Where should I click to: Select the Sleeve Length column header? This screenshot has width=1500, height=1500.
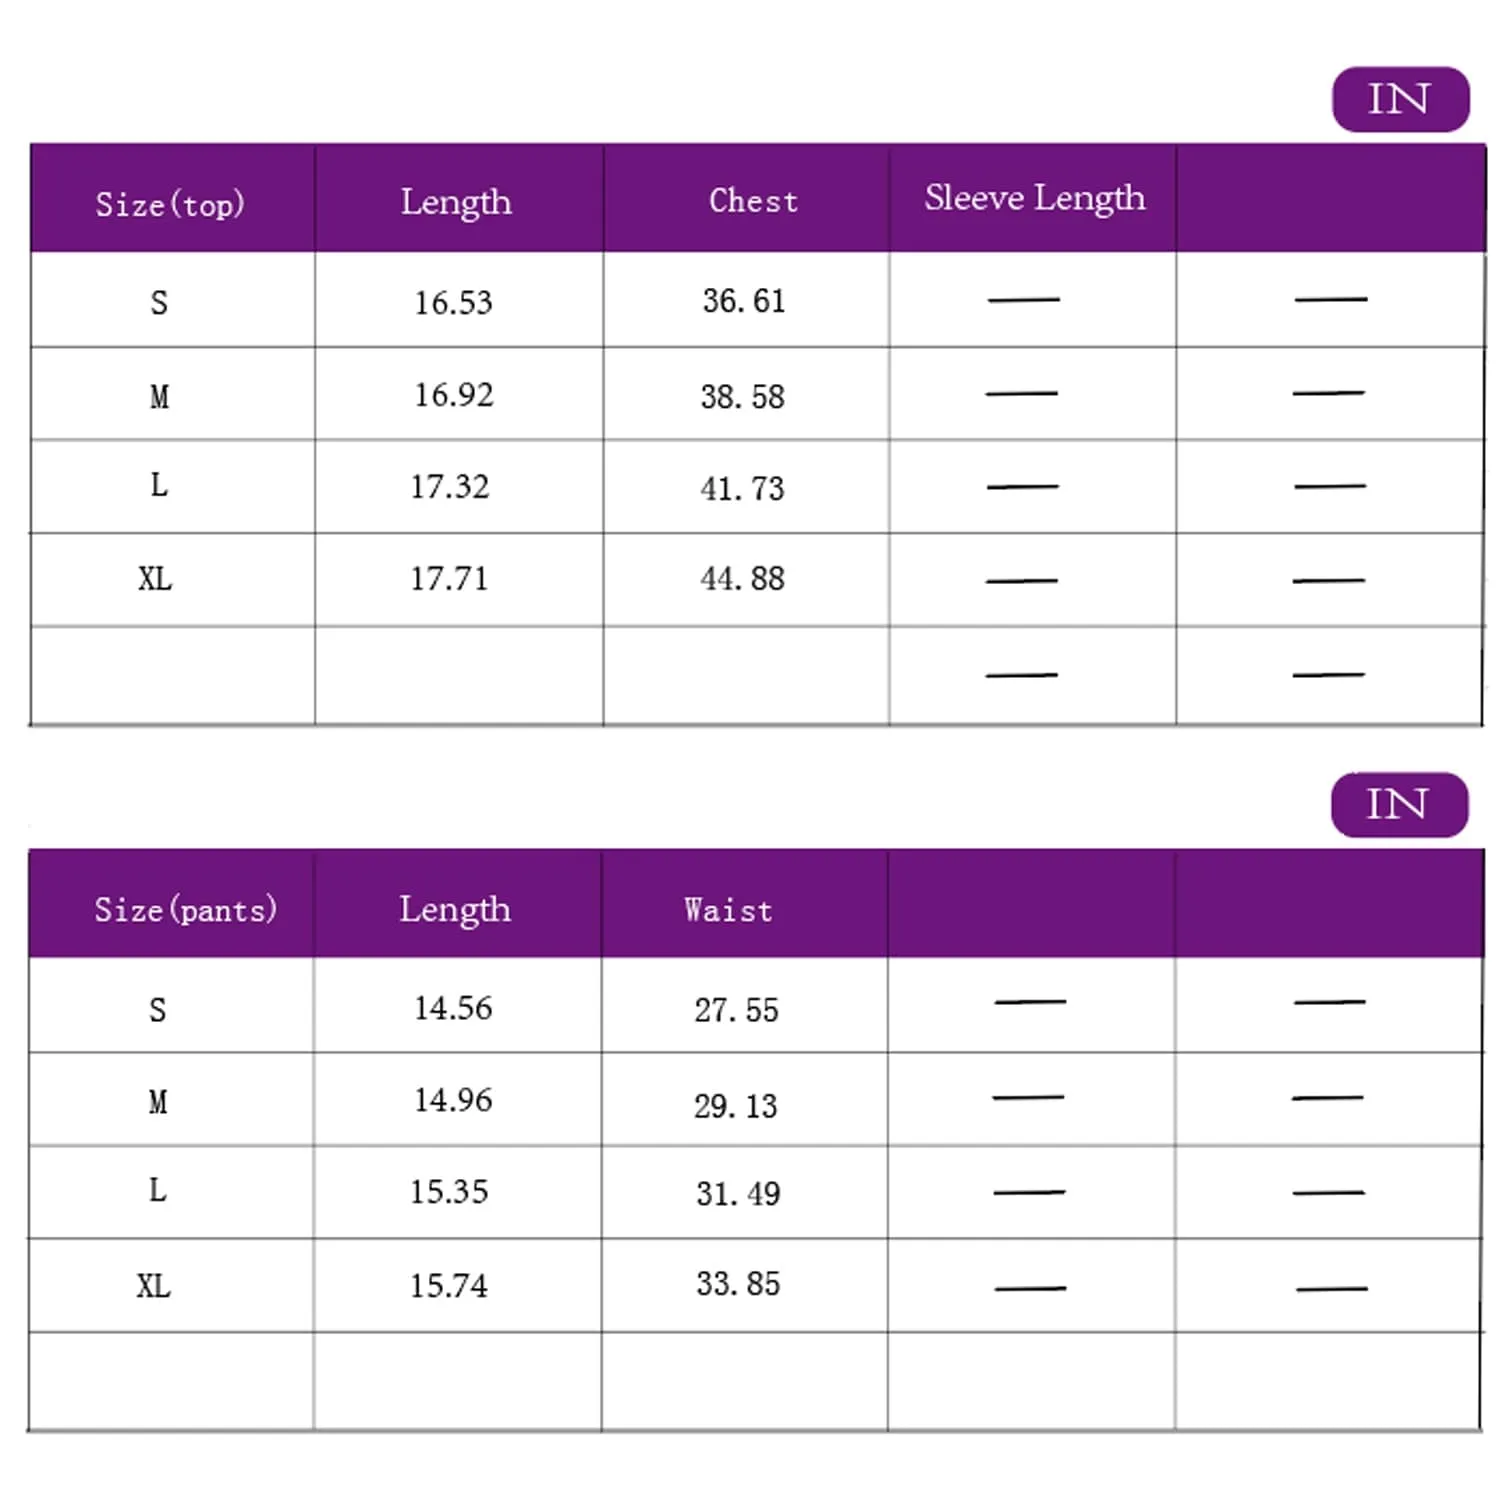coord(1034,198)
